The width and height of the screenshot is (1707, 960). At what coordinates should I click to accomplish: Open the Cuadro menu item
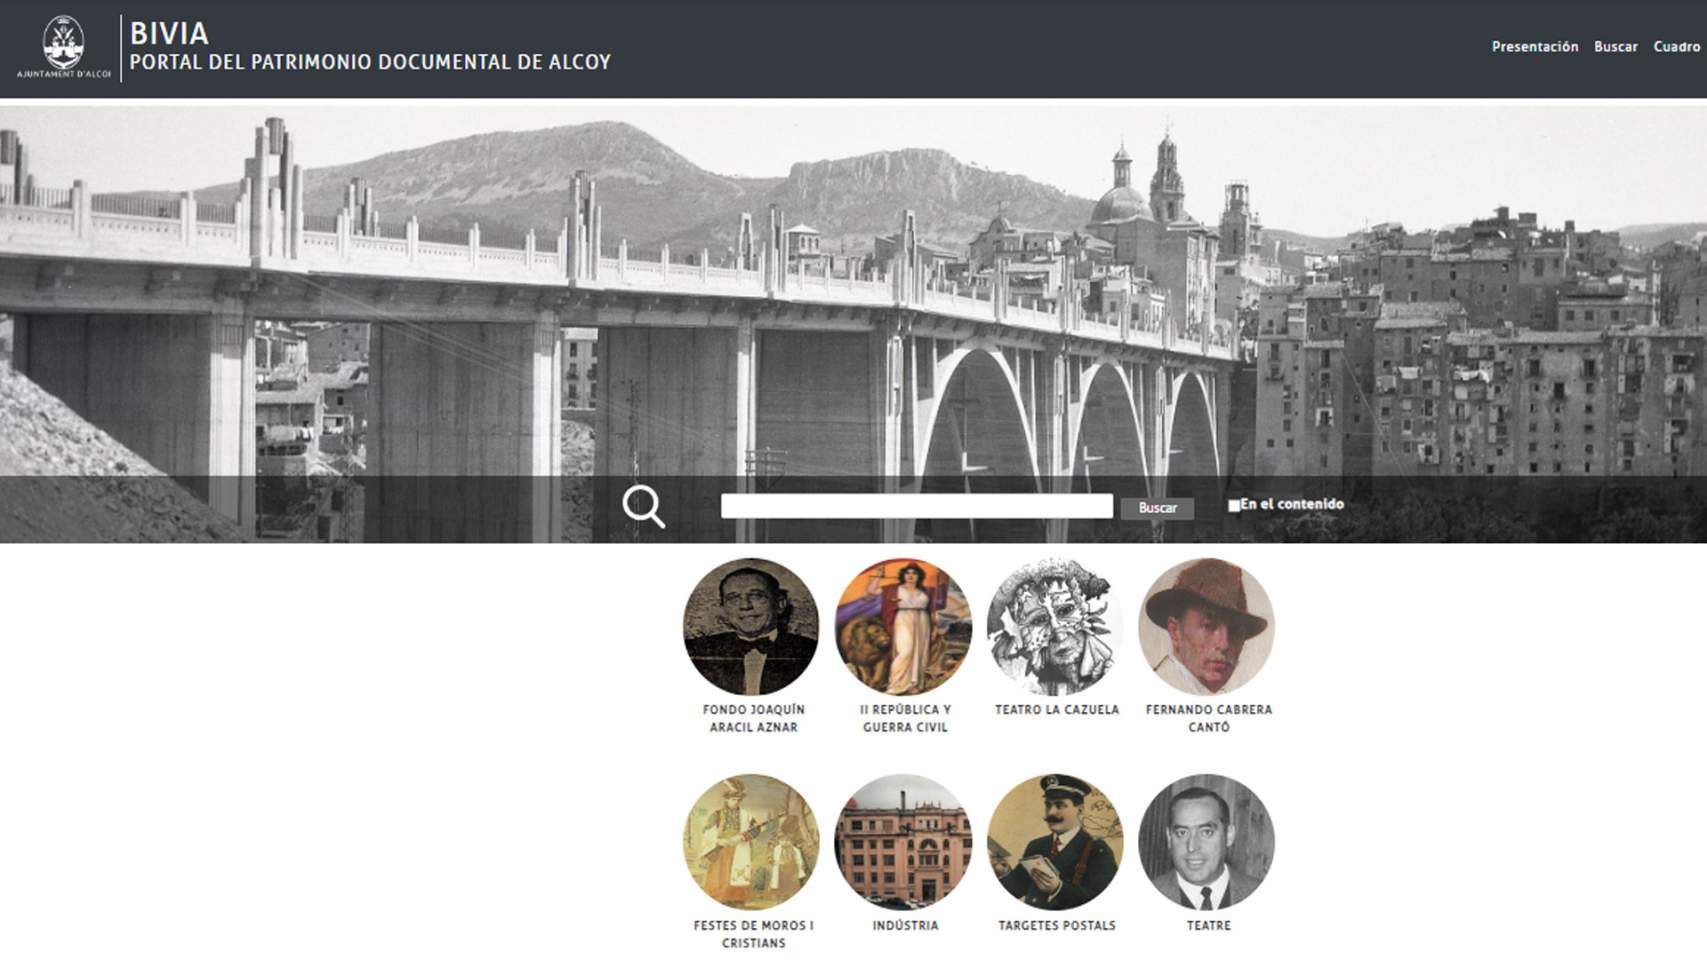(1676, 47)
